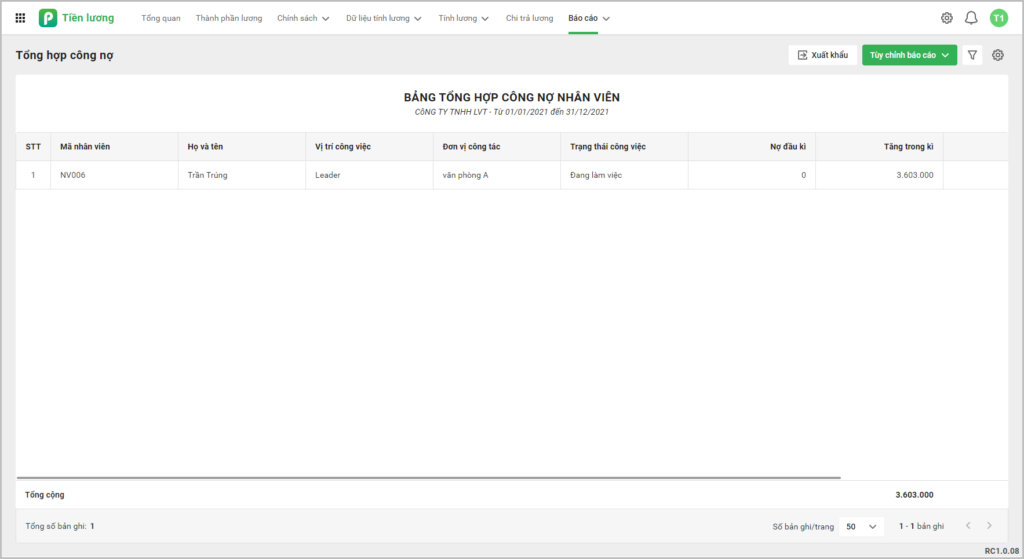This screenshot has width=1024, height=559.
Task: Open the notifications bell
Action: [x=970, y=18]
